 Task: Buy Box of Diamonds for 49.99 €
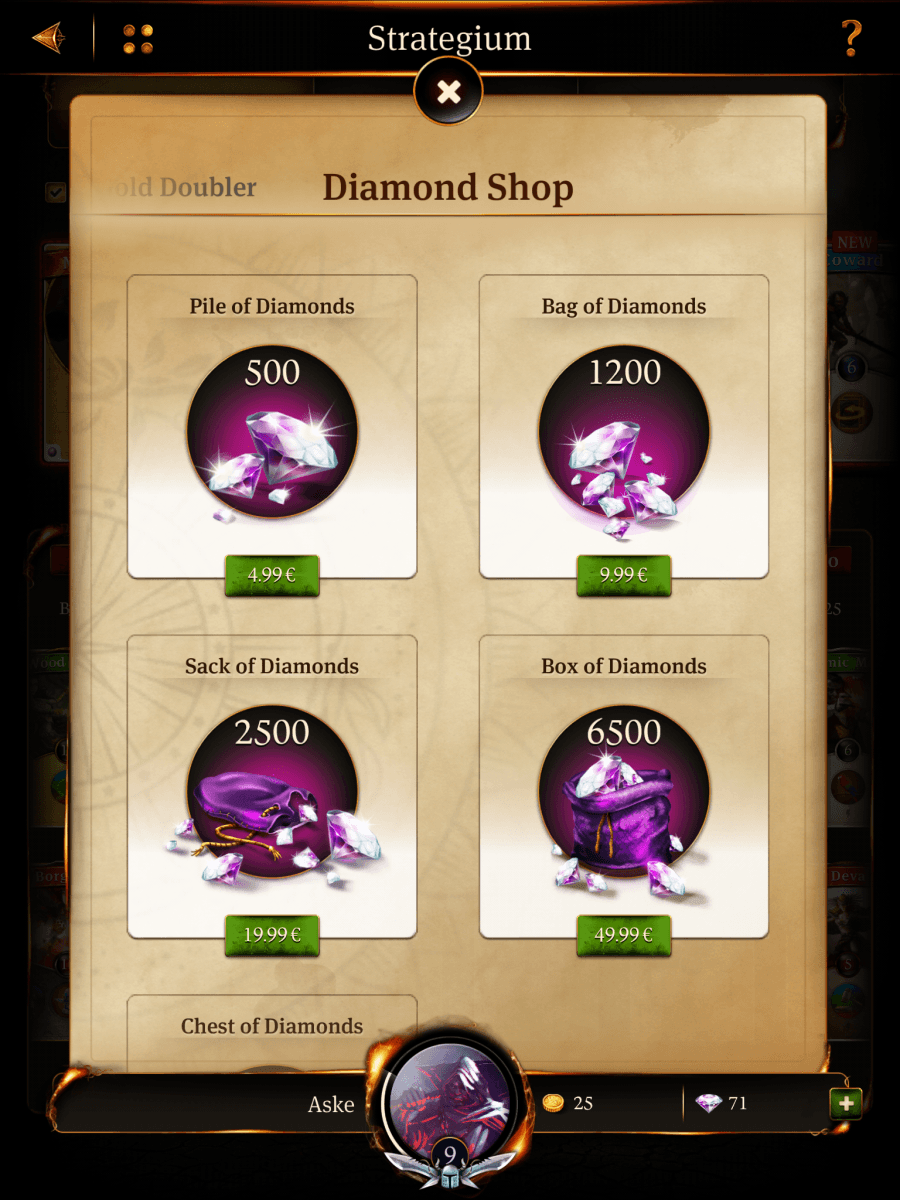pos(624,936)
